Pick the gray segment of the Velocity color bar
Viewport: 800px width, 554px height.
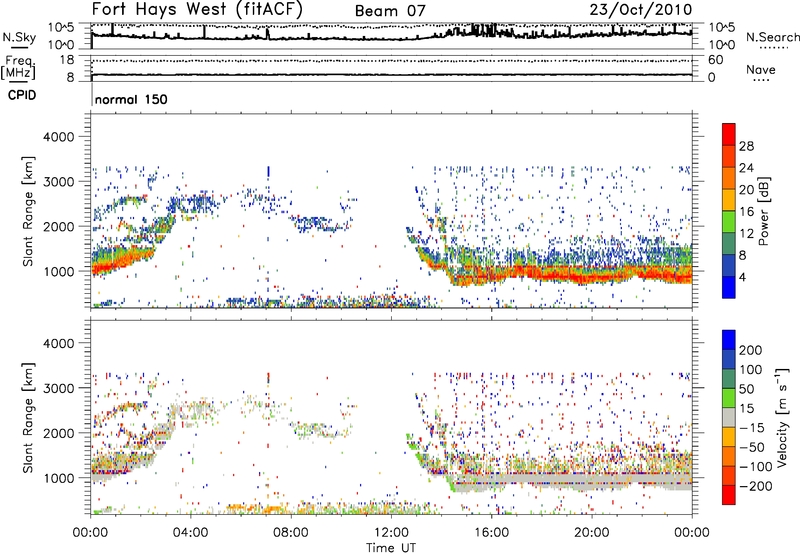pyautogui.click(x=729, y=418)
